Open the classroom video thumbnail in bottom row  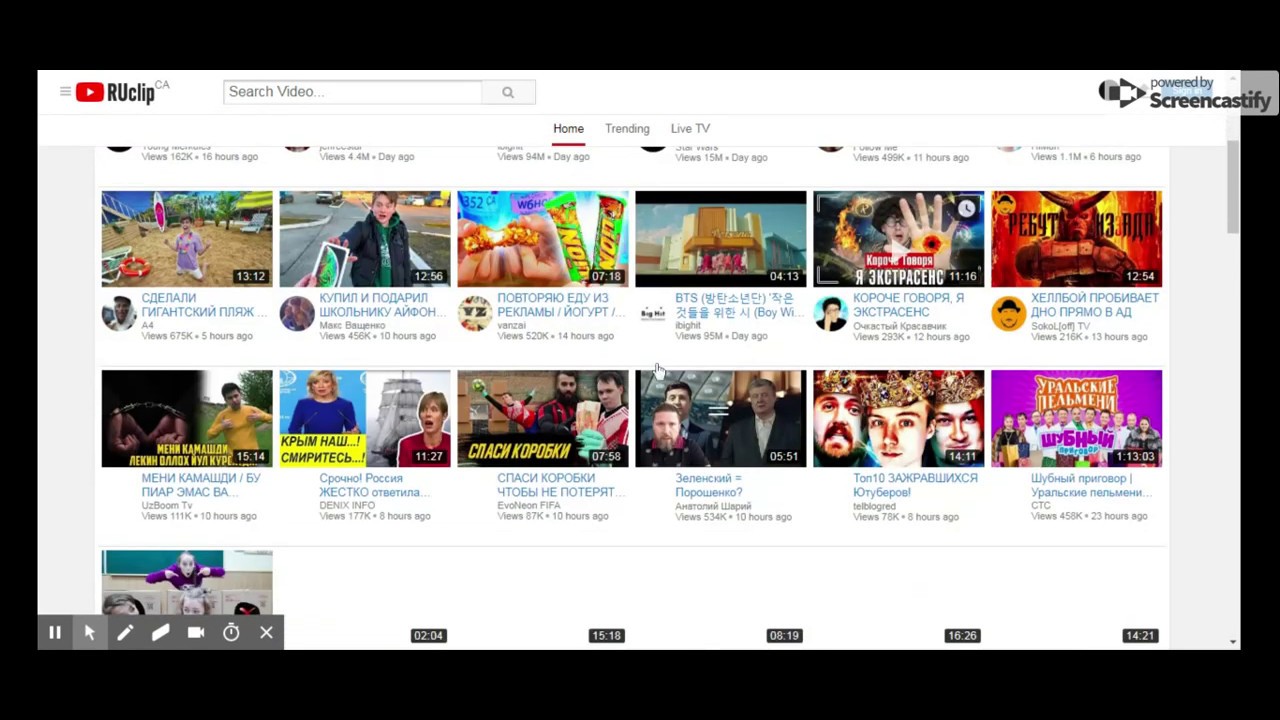tap(187, 583)
